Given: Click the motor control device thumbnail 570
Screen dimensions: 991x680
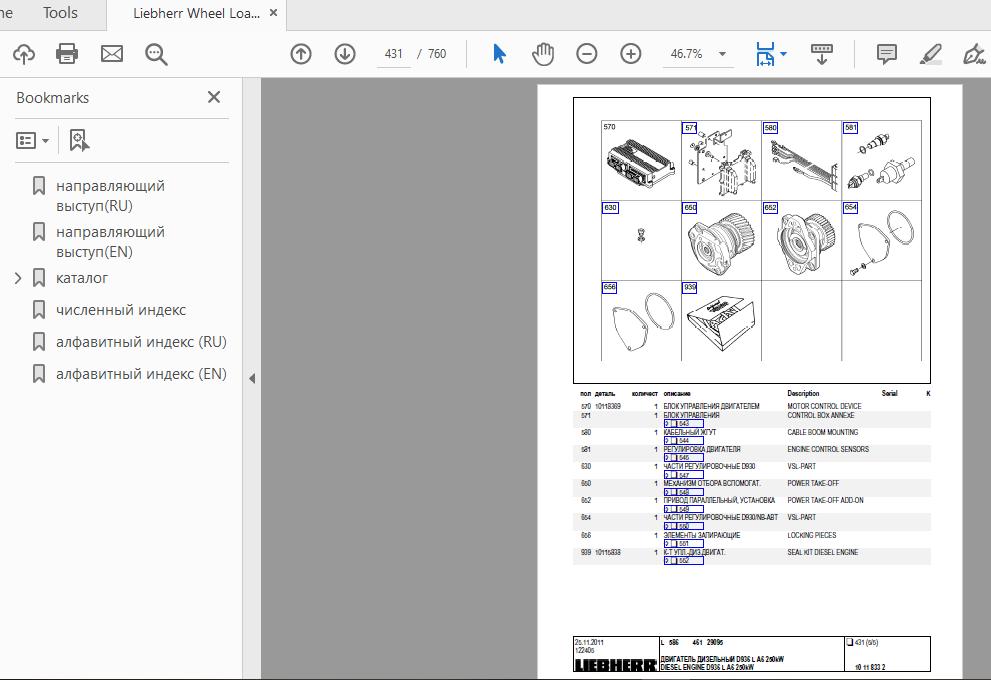Looking at the screenshot, I should 641,164.
